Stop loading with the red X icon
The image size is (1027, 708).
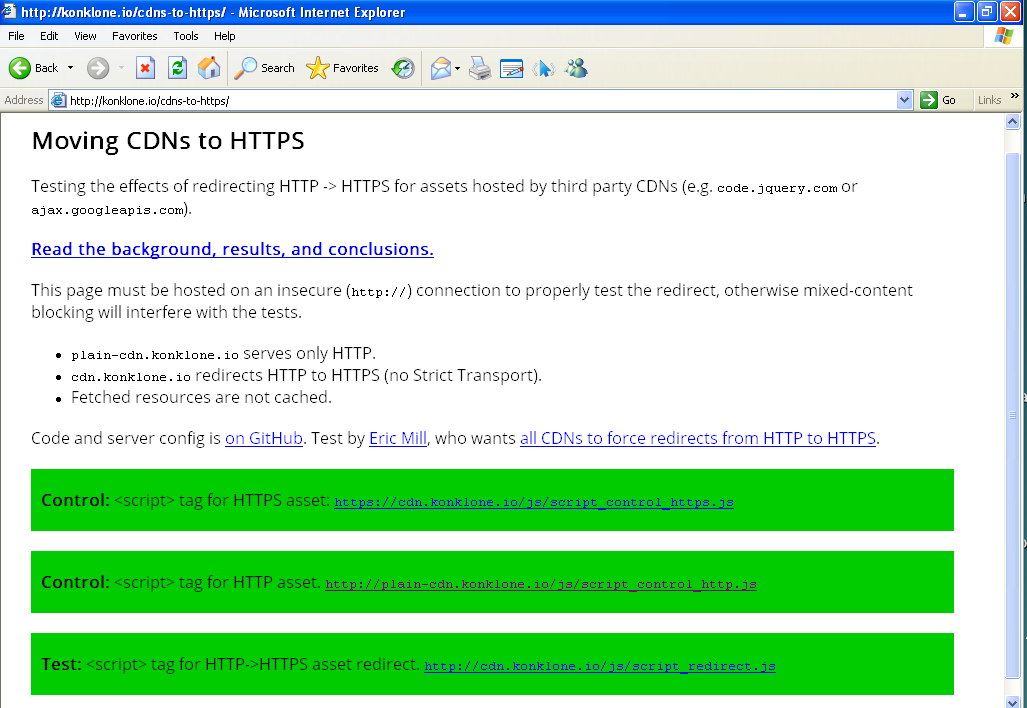pyautogui.click(x=145, y=67)
